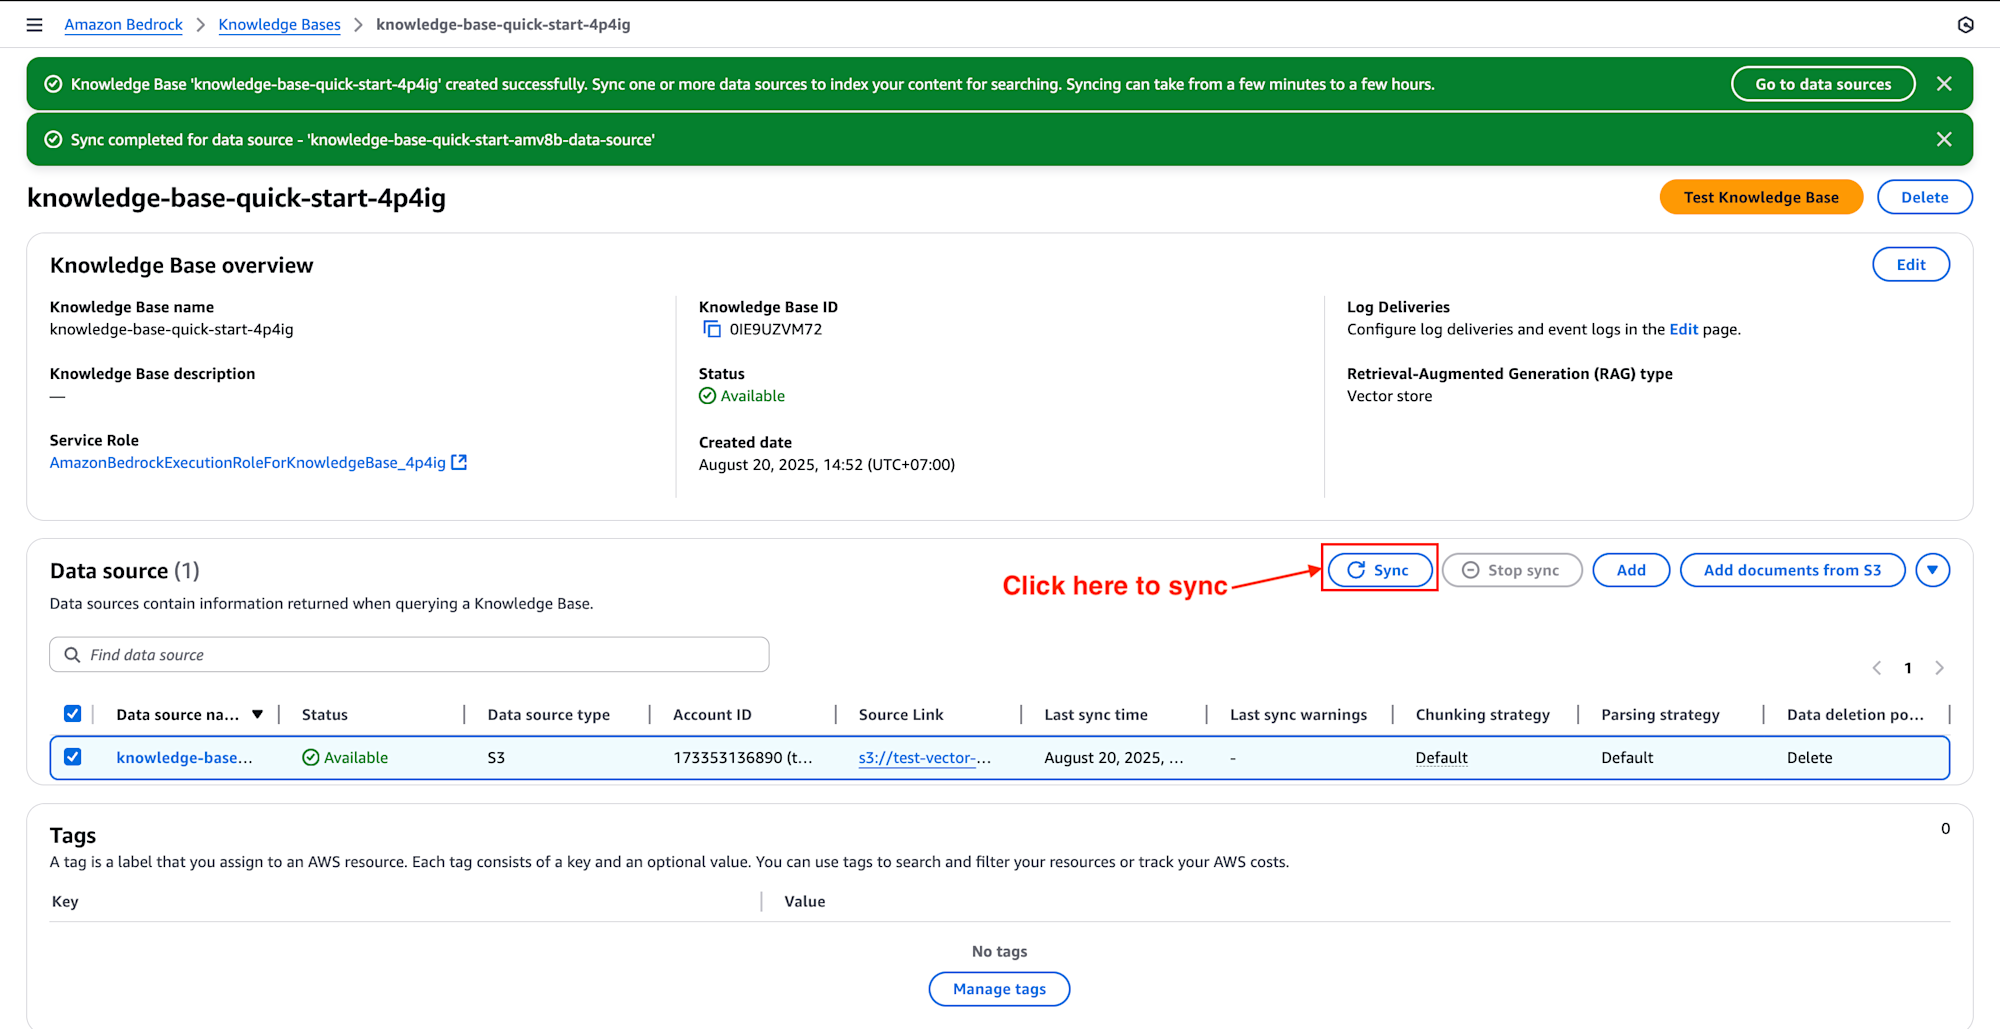Click the Delete data deletion policy cell

pyautogui.click(x=1809, y=758)
